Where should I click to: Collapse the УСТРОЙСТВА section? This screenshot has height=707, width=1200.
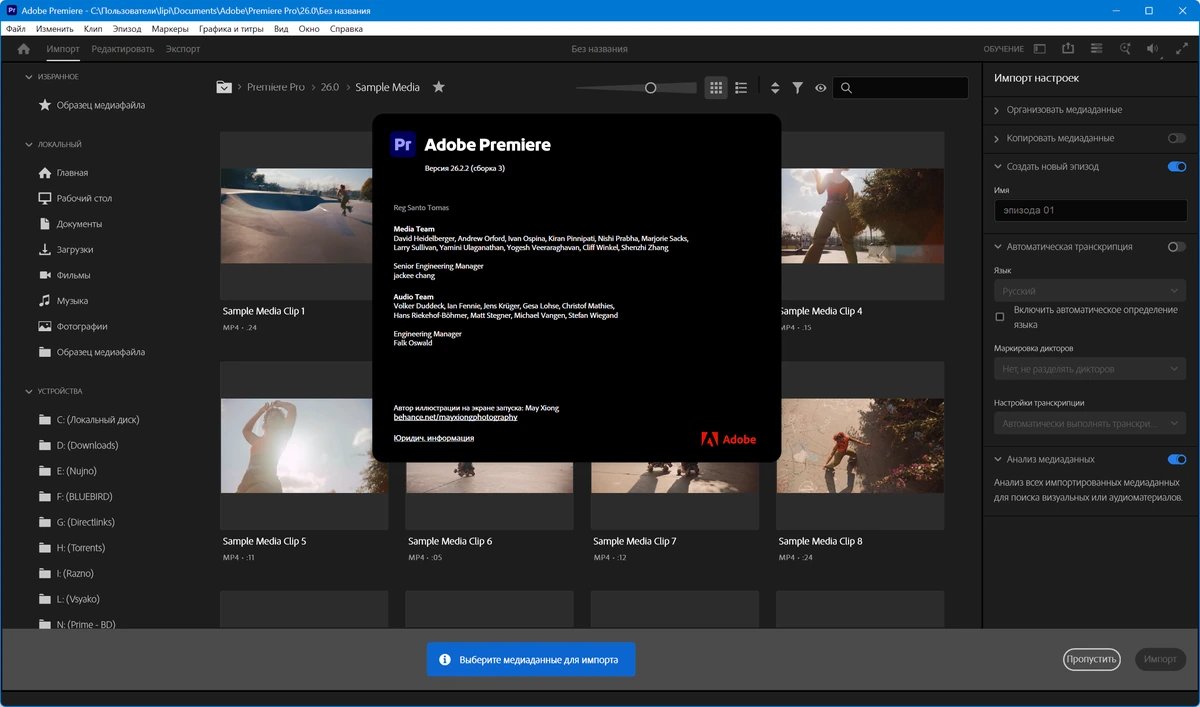tap(29, 392)
